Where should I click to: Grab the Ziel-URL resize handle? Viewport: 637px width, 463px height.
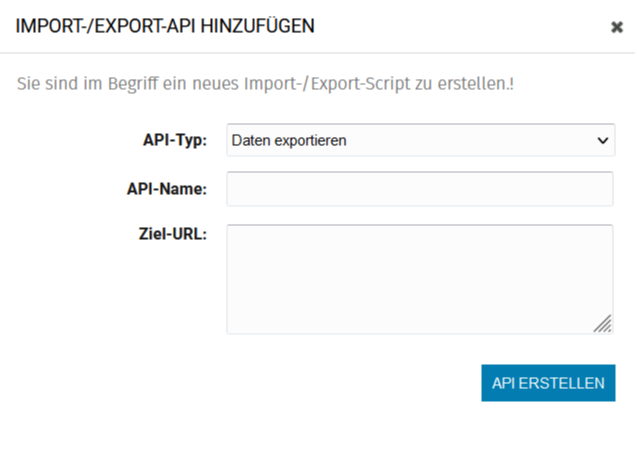603,324
